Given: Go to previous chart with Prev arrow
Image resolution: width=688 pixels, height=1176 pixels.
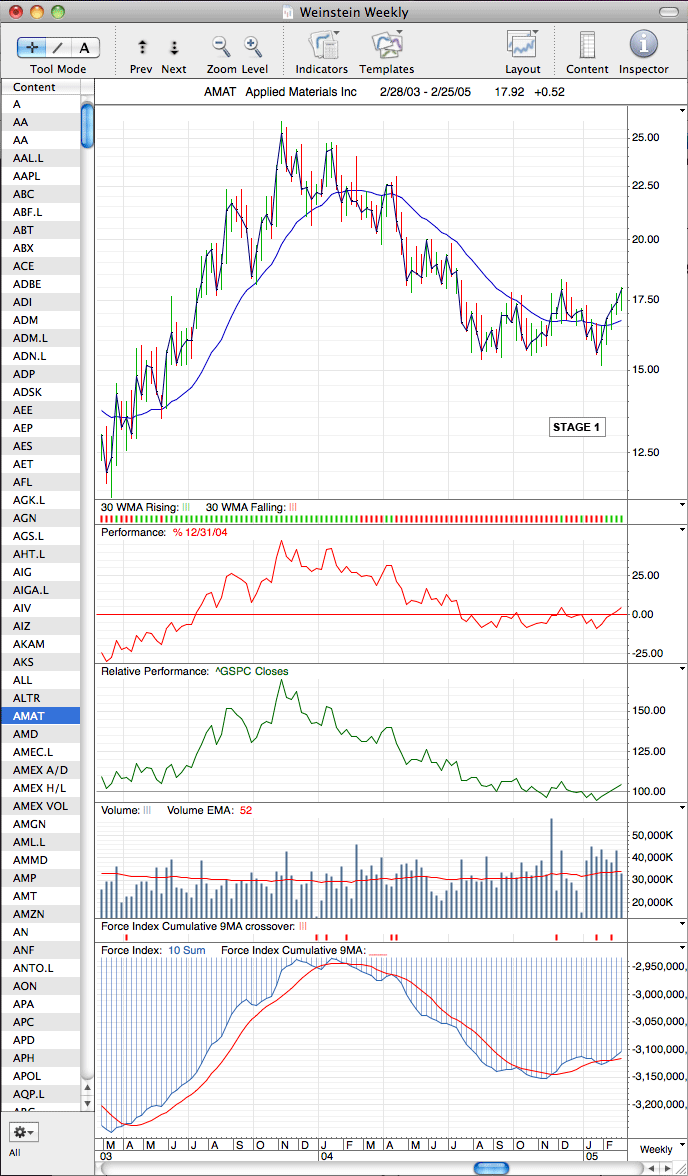Looking at the screenshot, I should click(143, 47).
